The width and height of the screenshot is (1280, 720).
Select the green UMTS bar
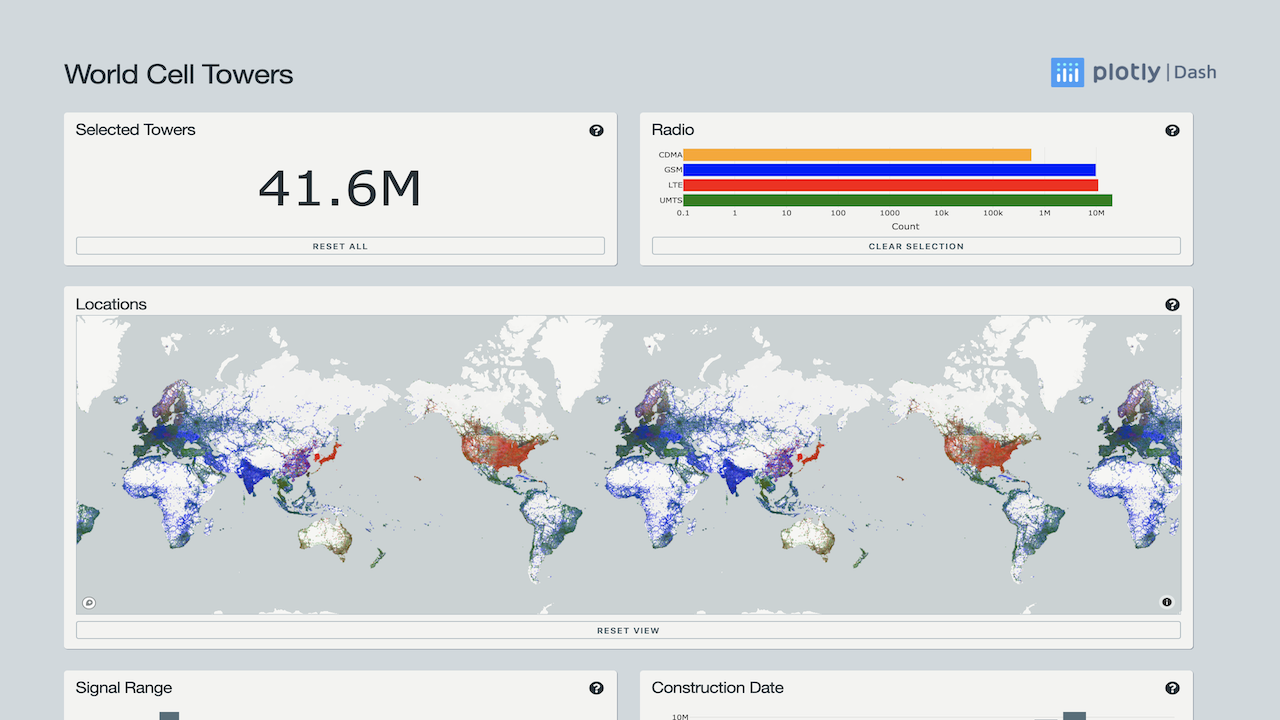[897, 200]
